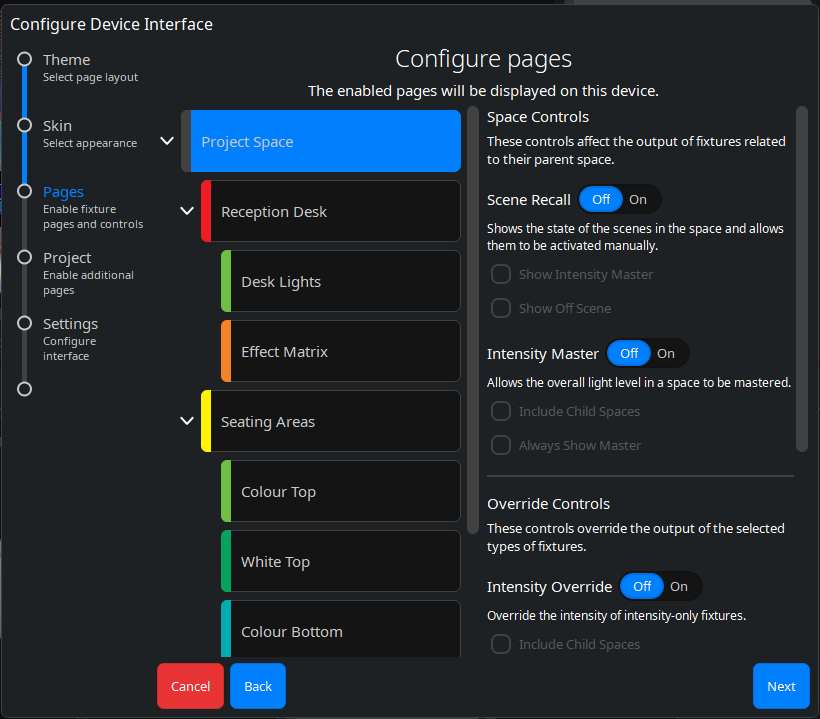
Task: Turn Scene Recall on
Action: (638, 200)
